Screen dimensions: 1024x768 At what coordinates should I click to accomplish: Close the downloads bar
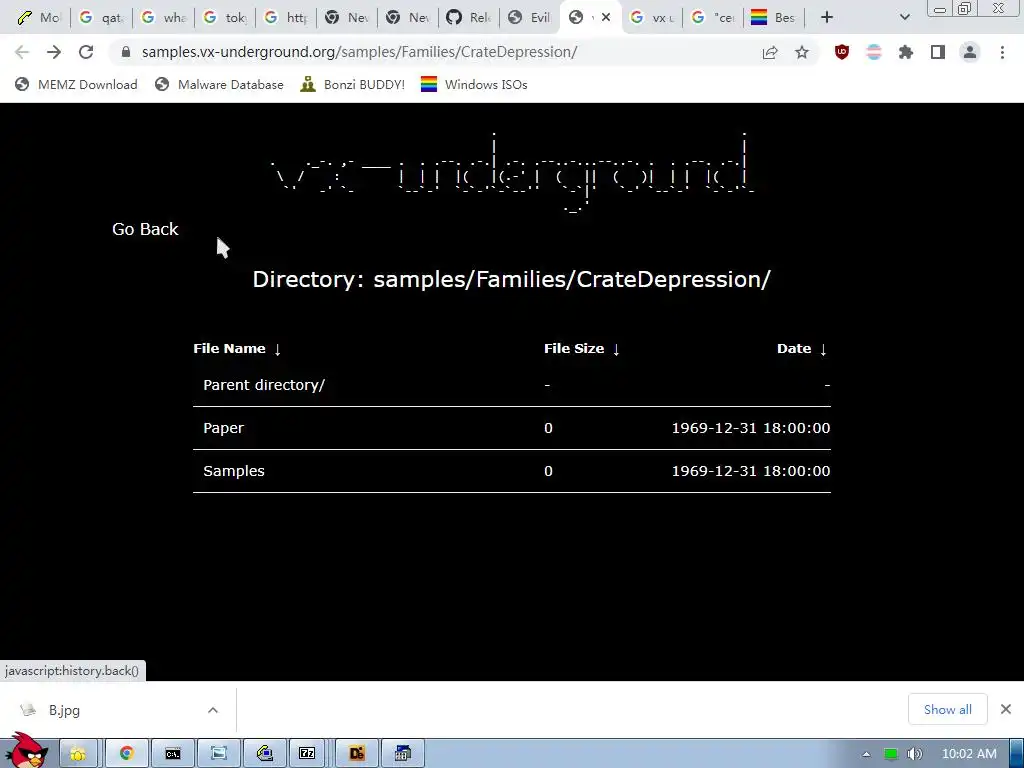(1006, 709)
